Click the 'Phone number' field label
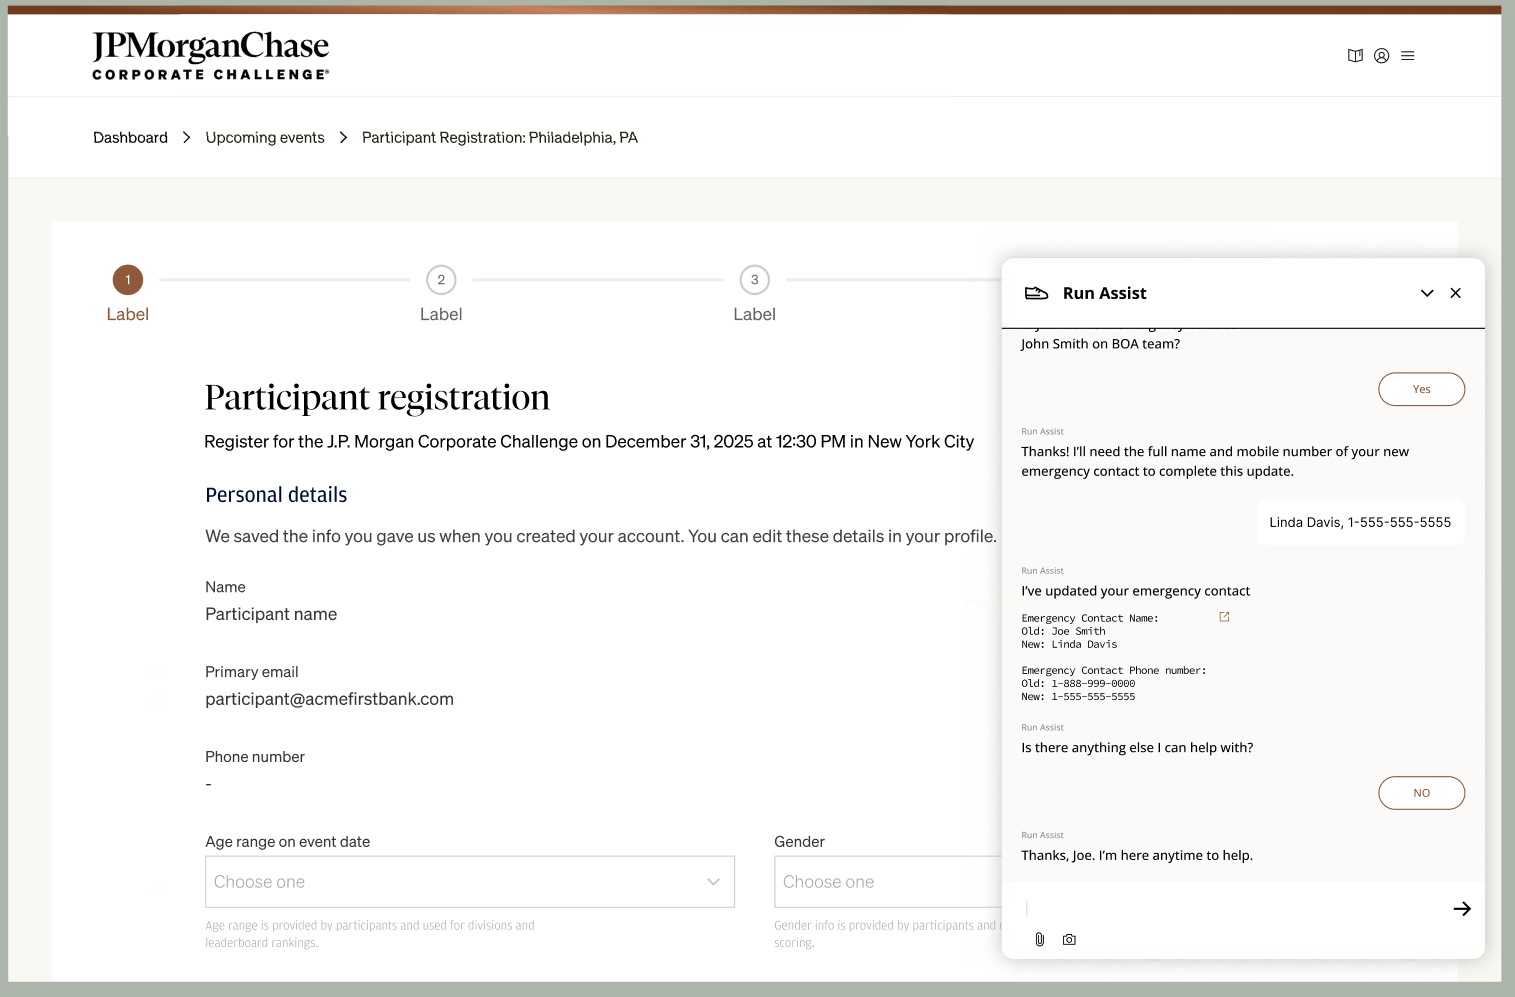This screenshot has height=997, width=1515. click(x=255, y=757)
